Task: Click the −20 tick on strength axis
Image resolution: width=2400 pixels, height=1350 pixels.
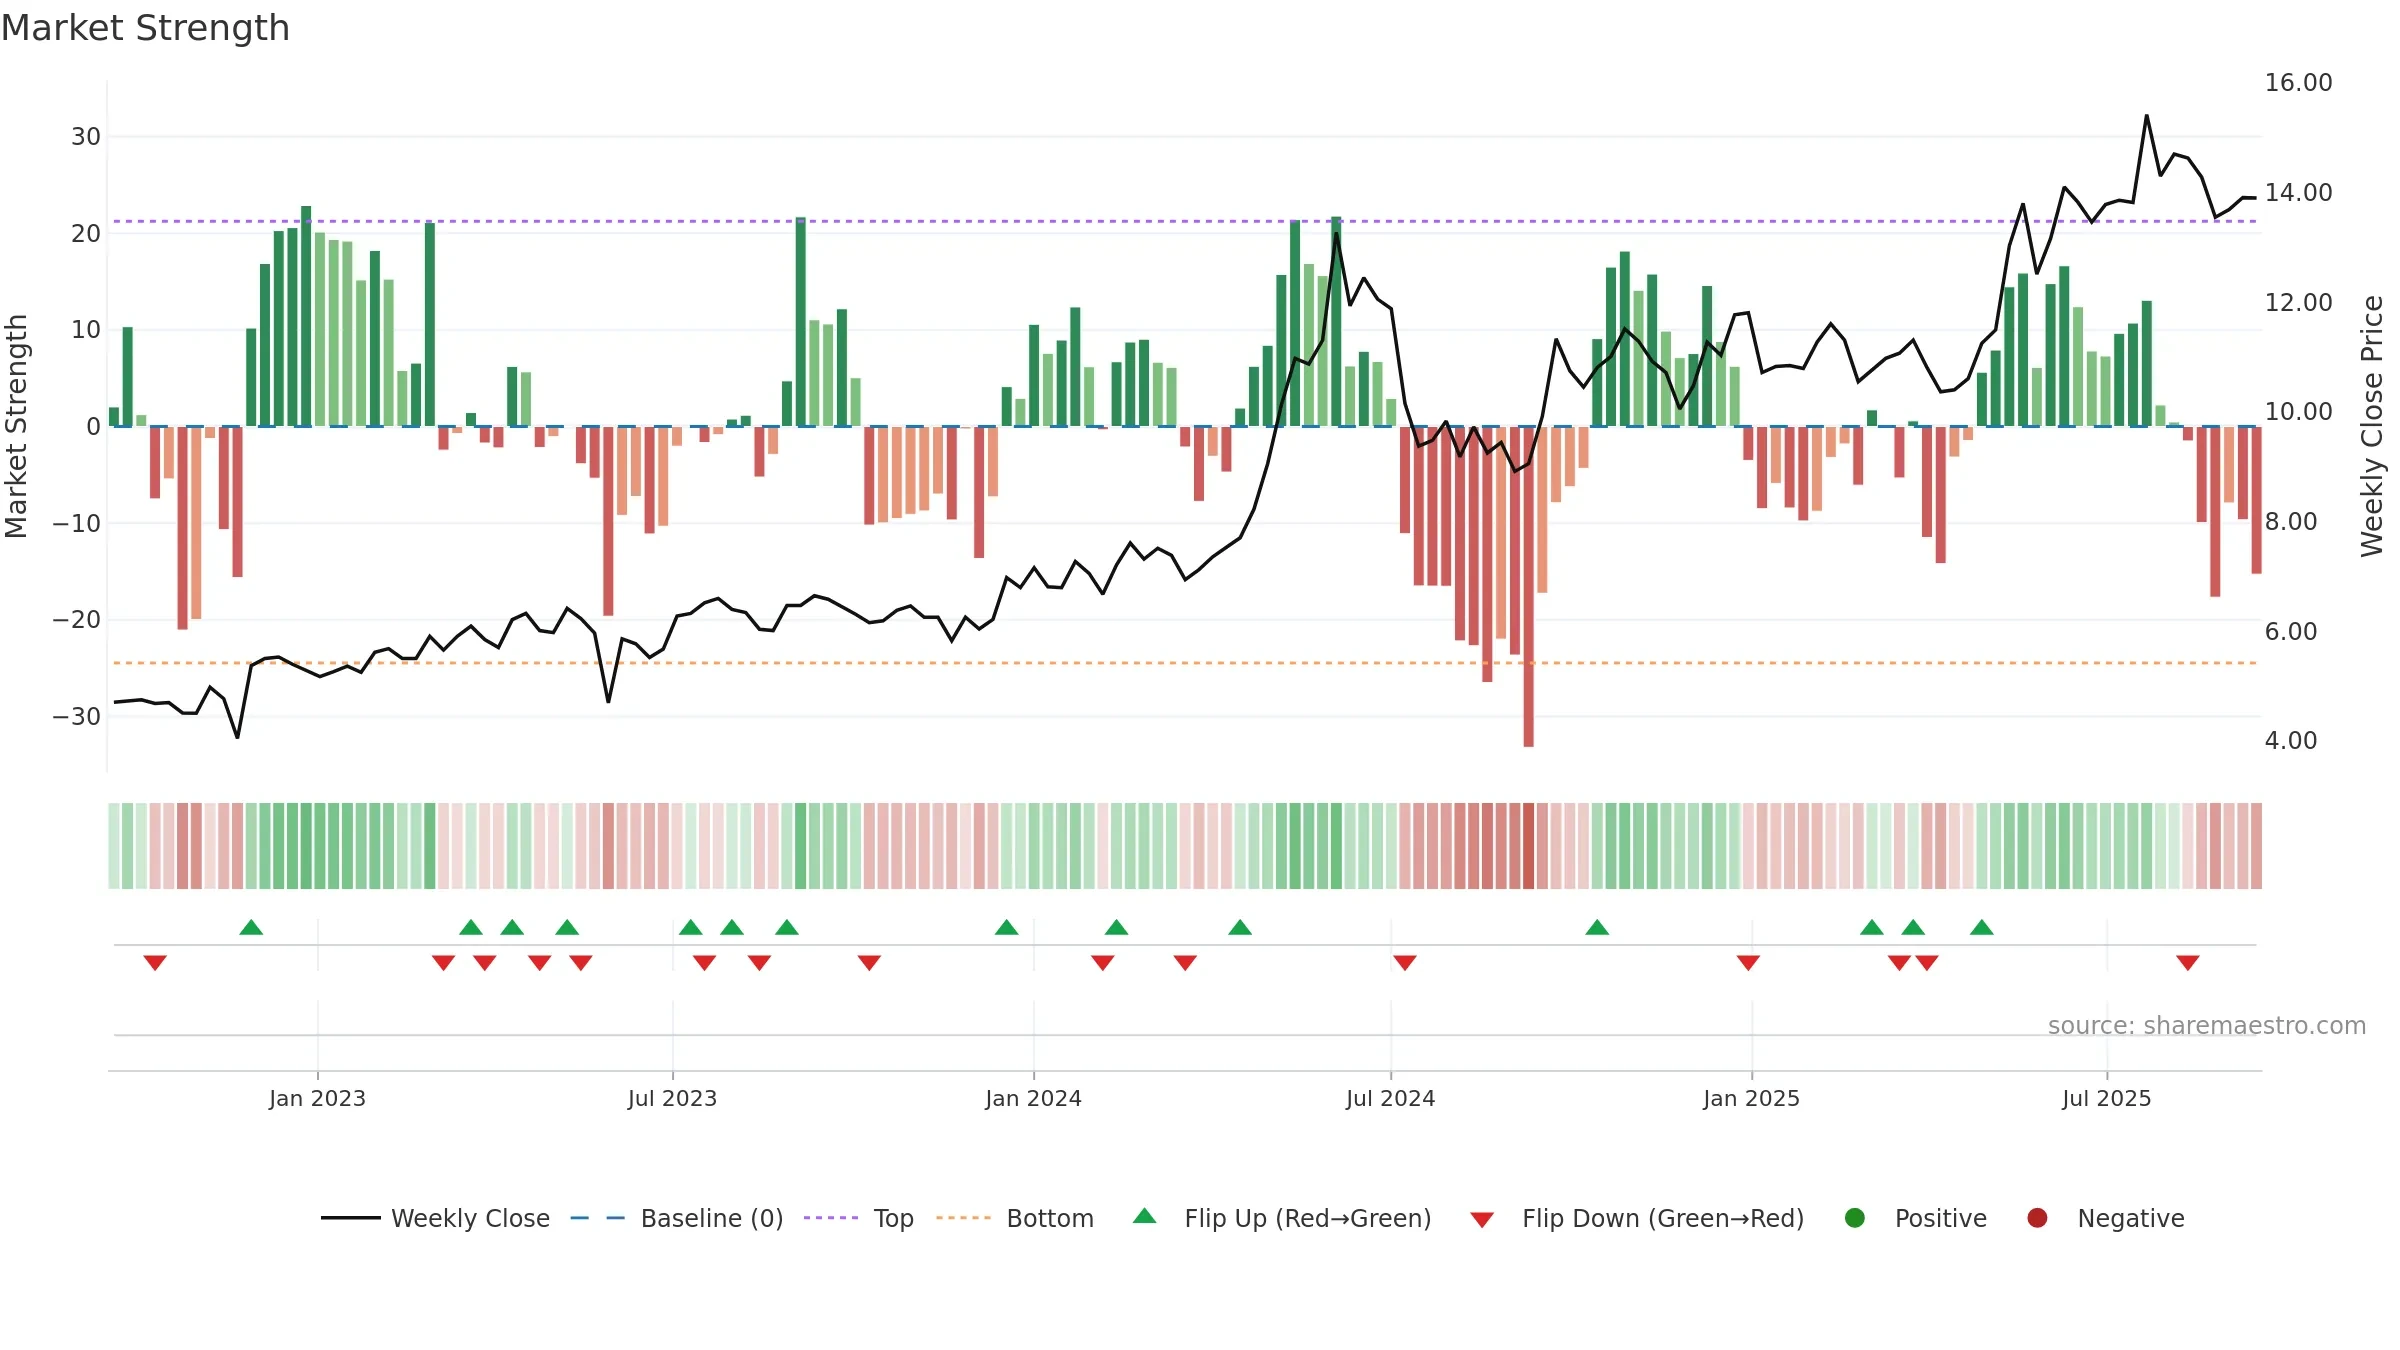Action: click(x=77, y=620)
